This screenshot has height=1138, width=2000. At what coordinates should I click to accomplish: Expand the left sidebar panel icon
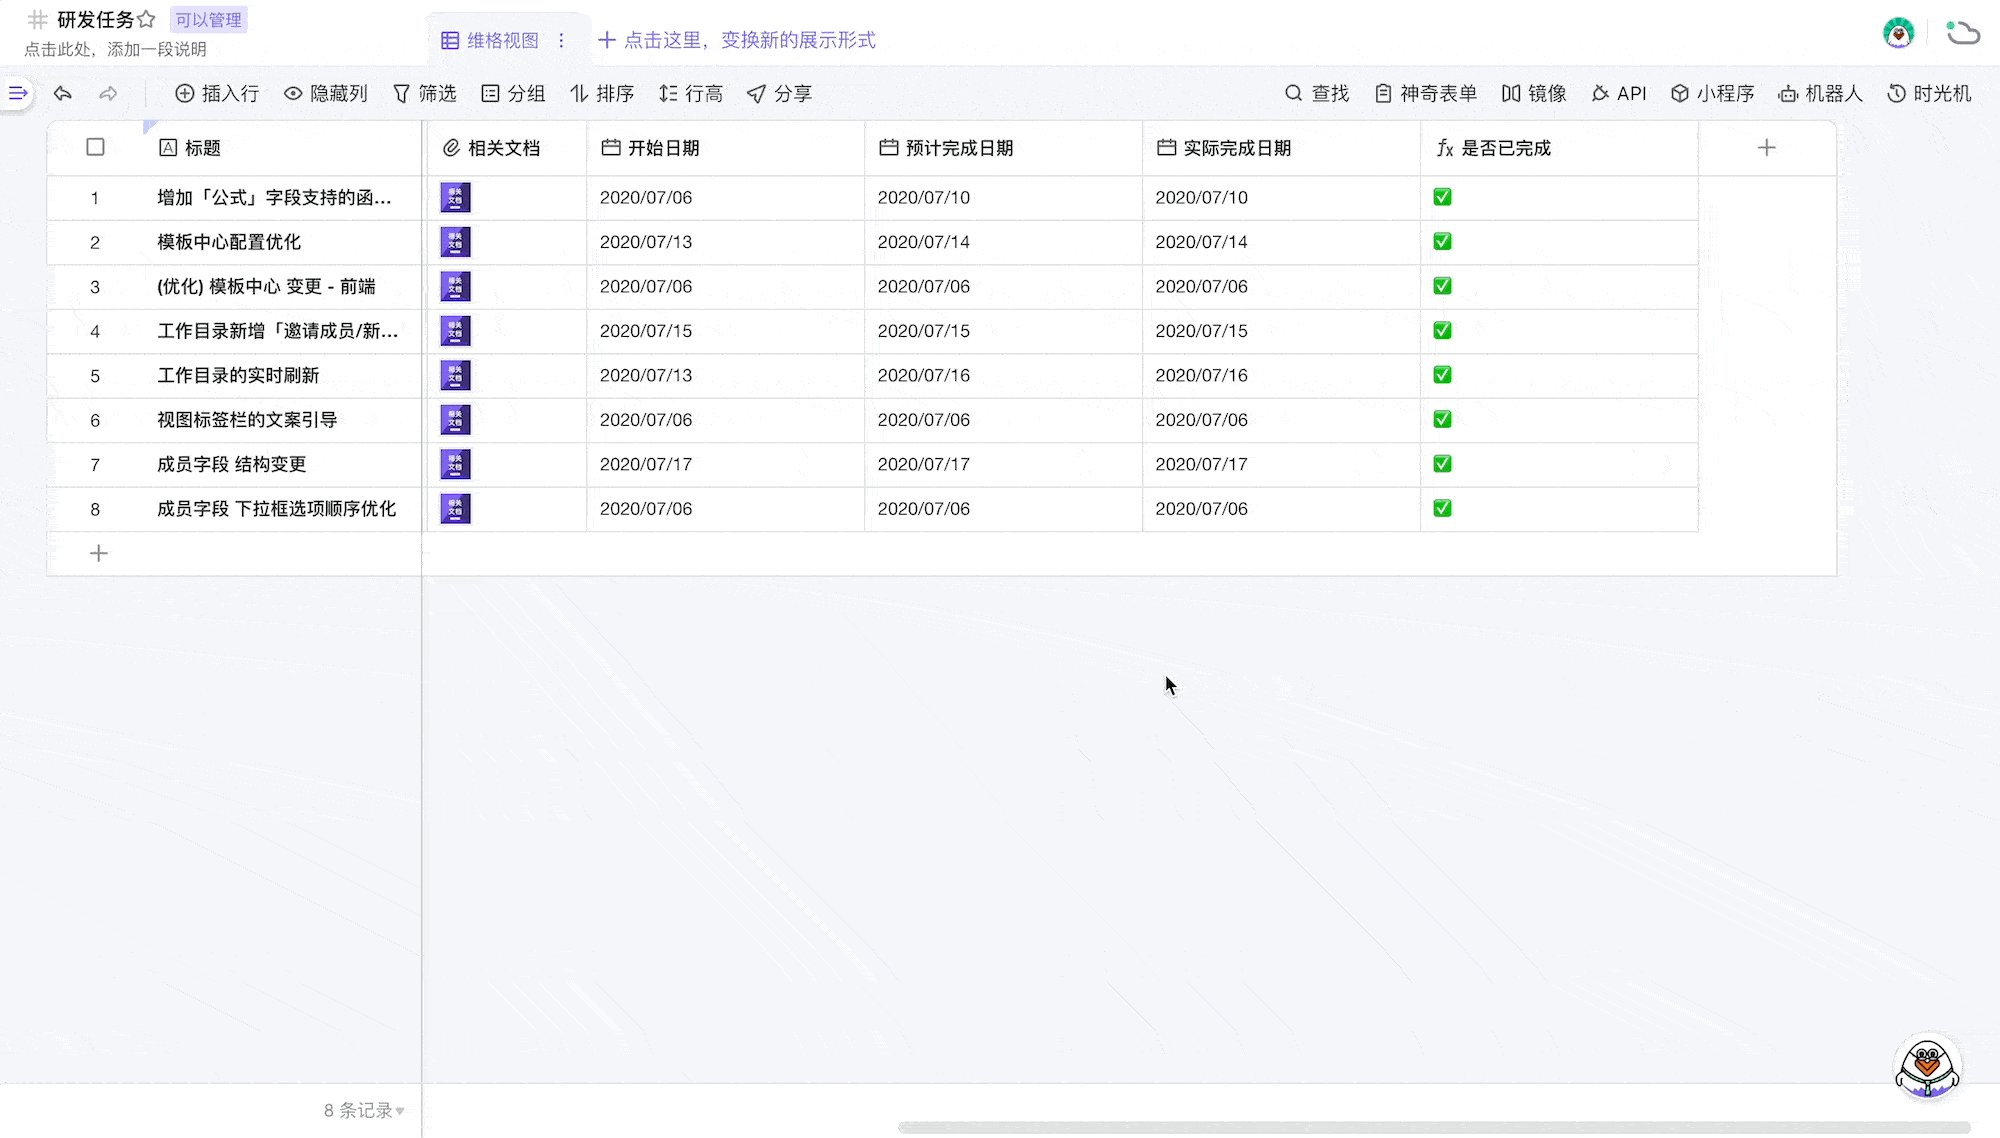click(17, 93)
